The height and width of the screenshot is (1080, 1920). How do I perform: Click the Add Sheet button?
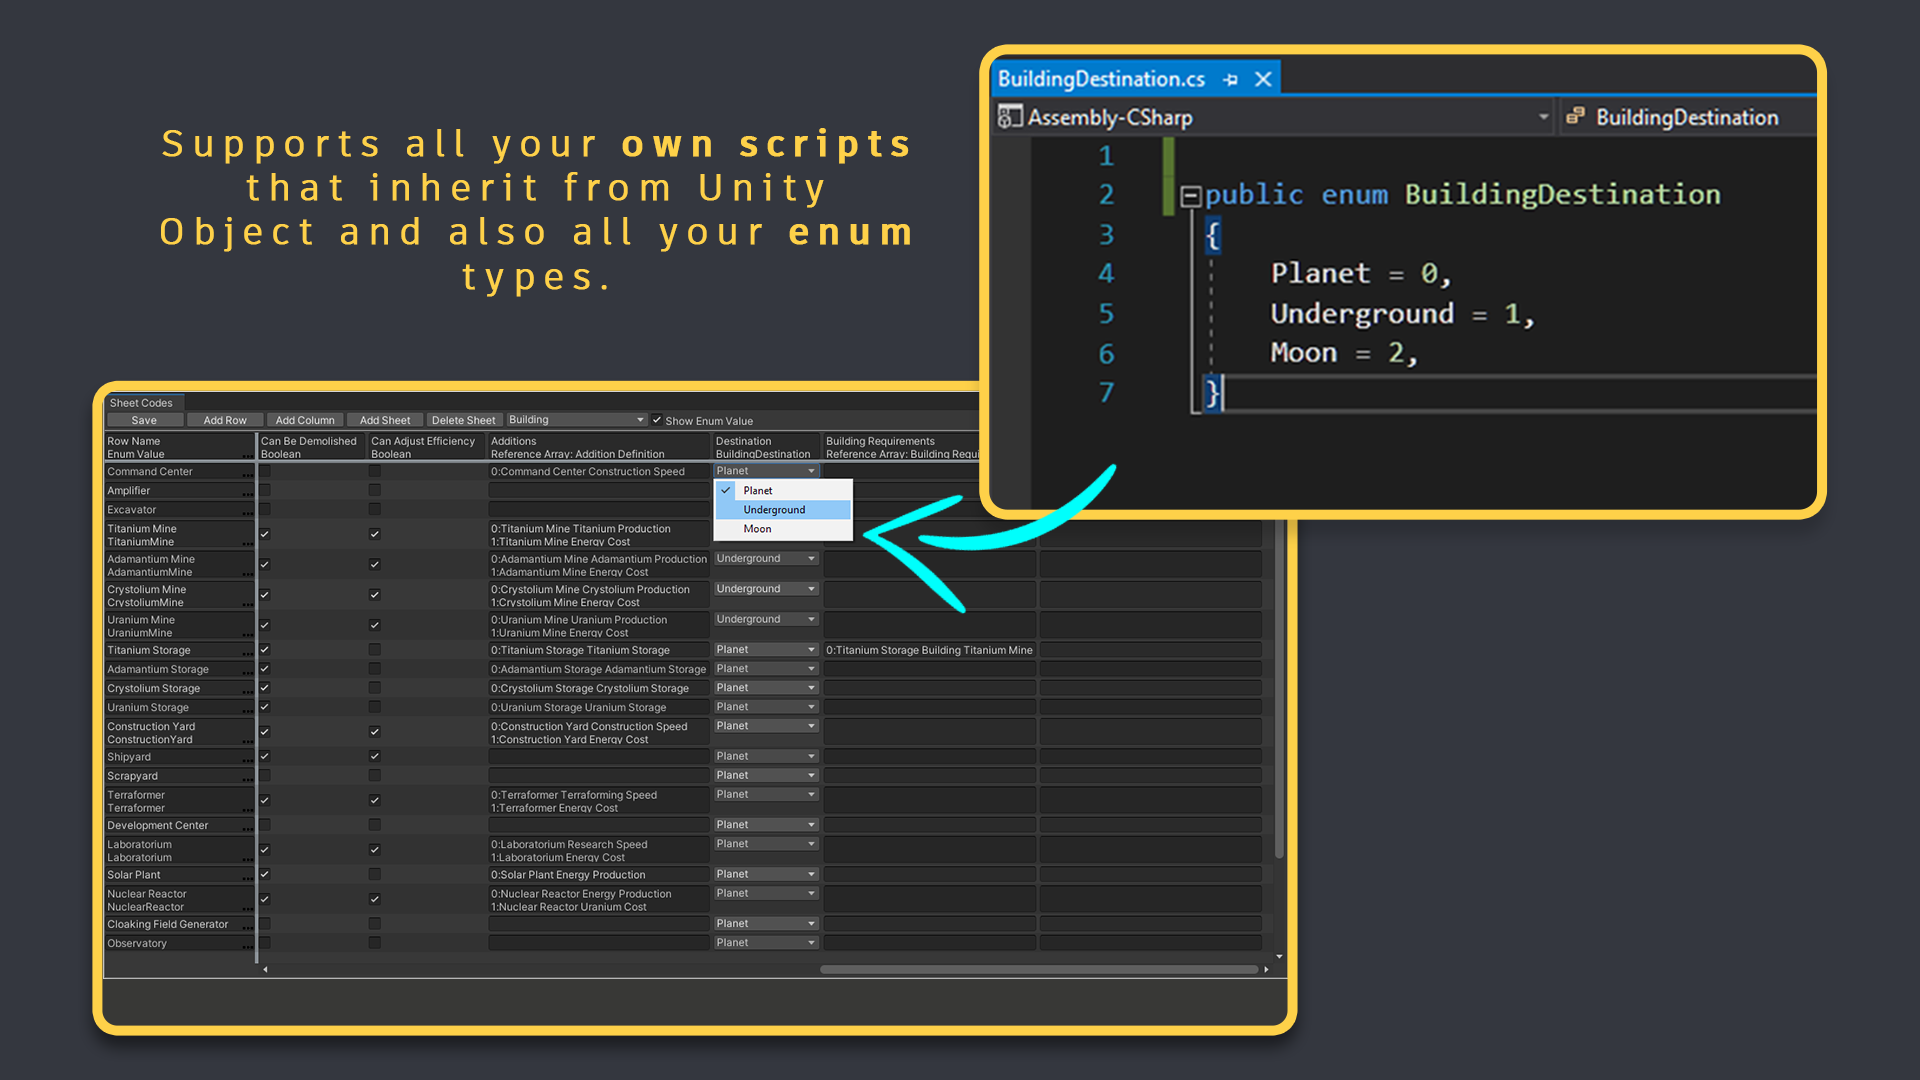[385, 420]
